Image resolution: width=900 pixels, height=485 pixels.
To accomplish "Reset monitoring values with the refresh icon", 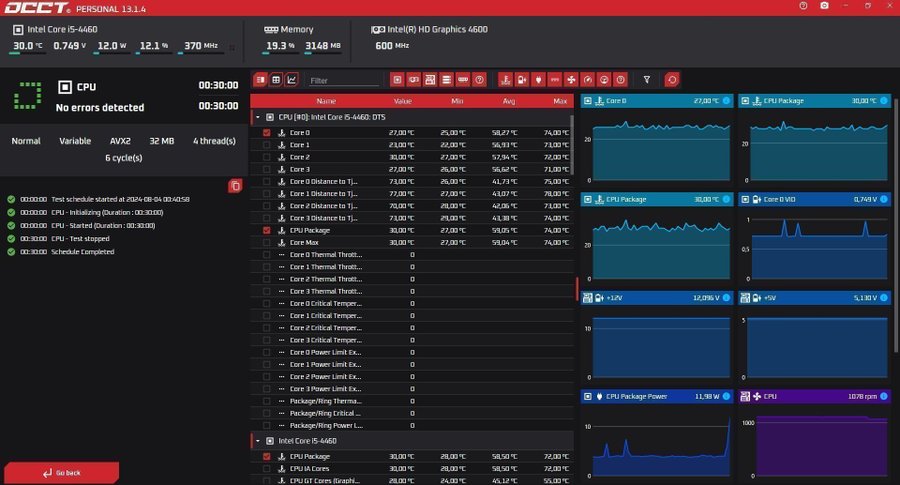I will click(672, 79).
